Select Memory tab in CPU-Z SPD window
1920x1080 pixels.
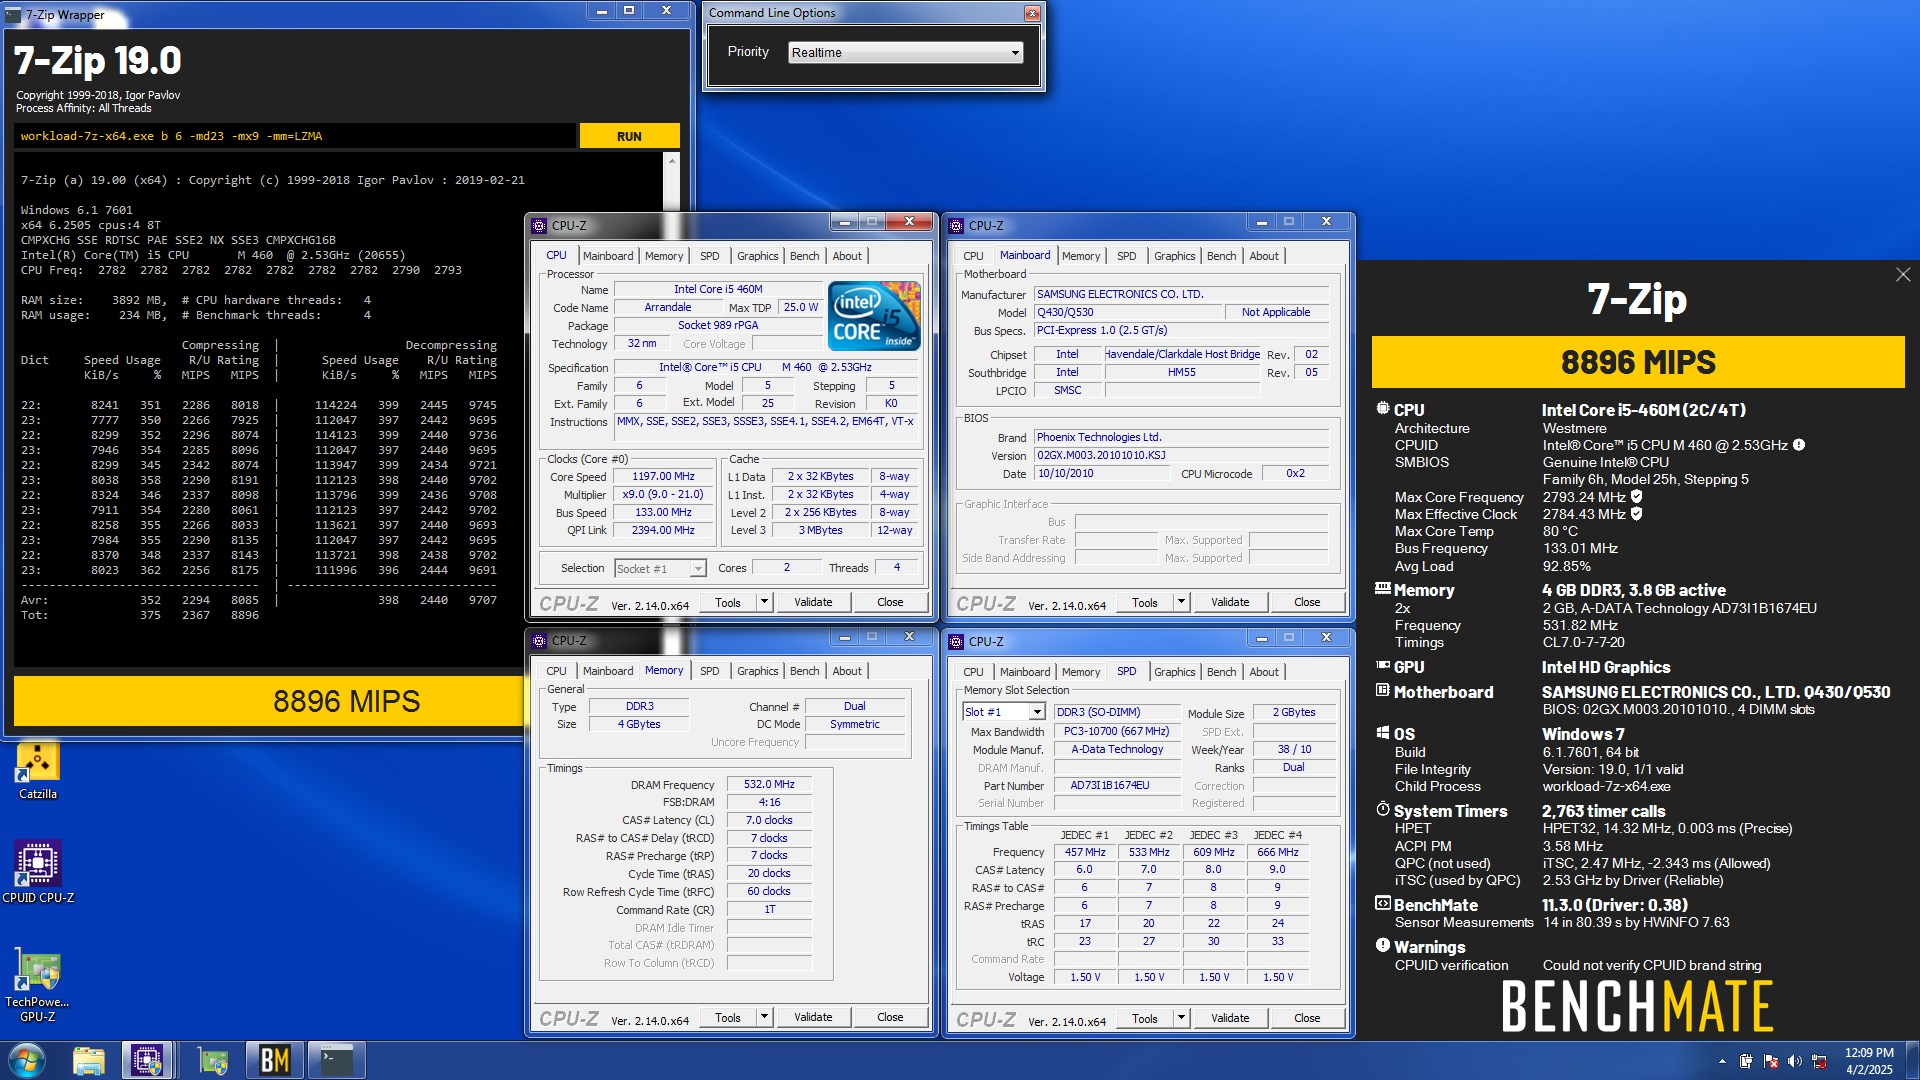(1080, 672)
